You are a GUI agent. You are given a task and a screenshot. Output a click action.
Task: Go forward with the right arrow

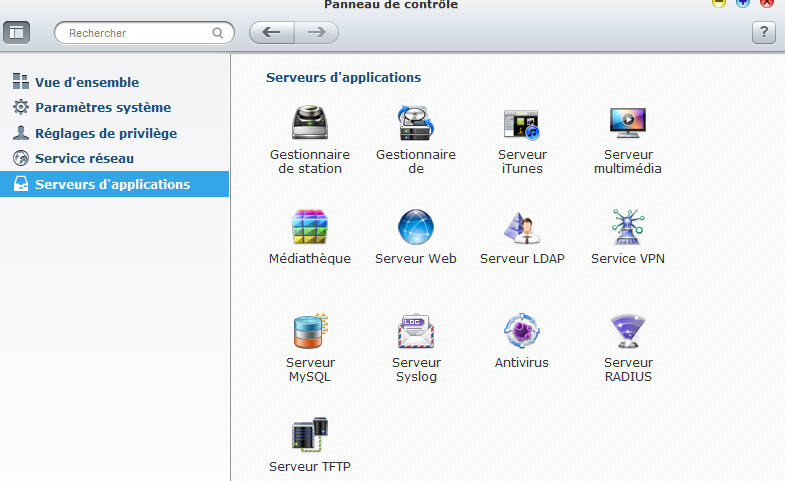tap(316, 33)
